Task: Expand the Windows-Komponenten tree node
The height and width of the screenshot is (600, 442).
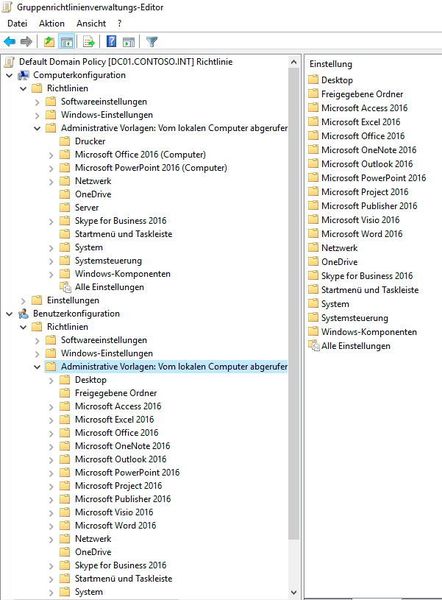Action: (51, 274)
